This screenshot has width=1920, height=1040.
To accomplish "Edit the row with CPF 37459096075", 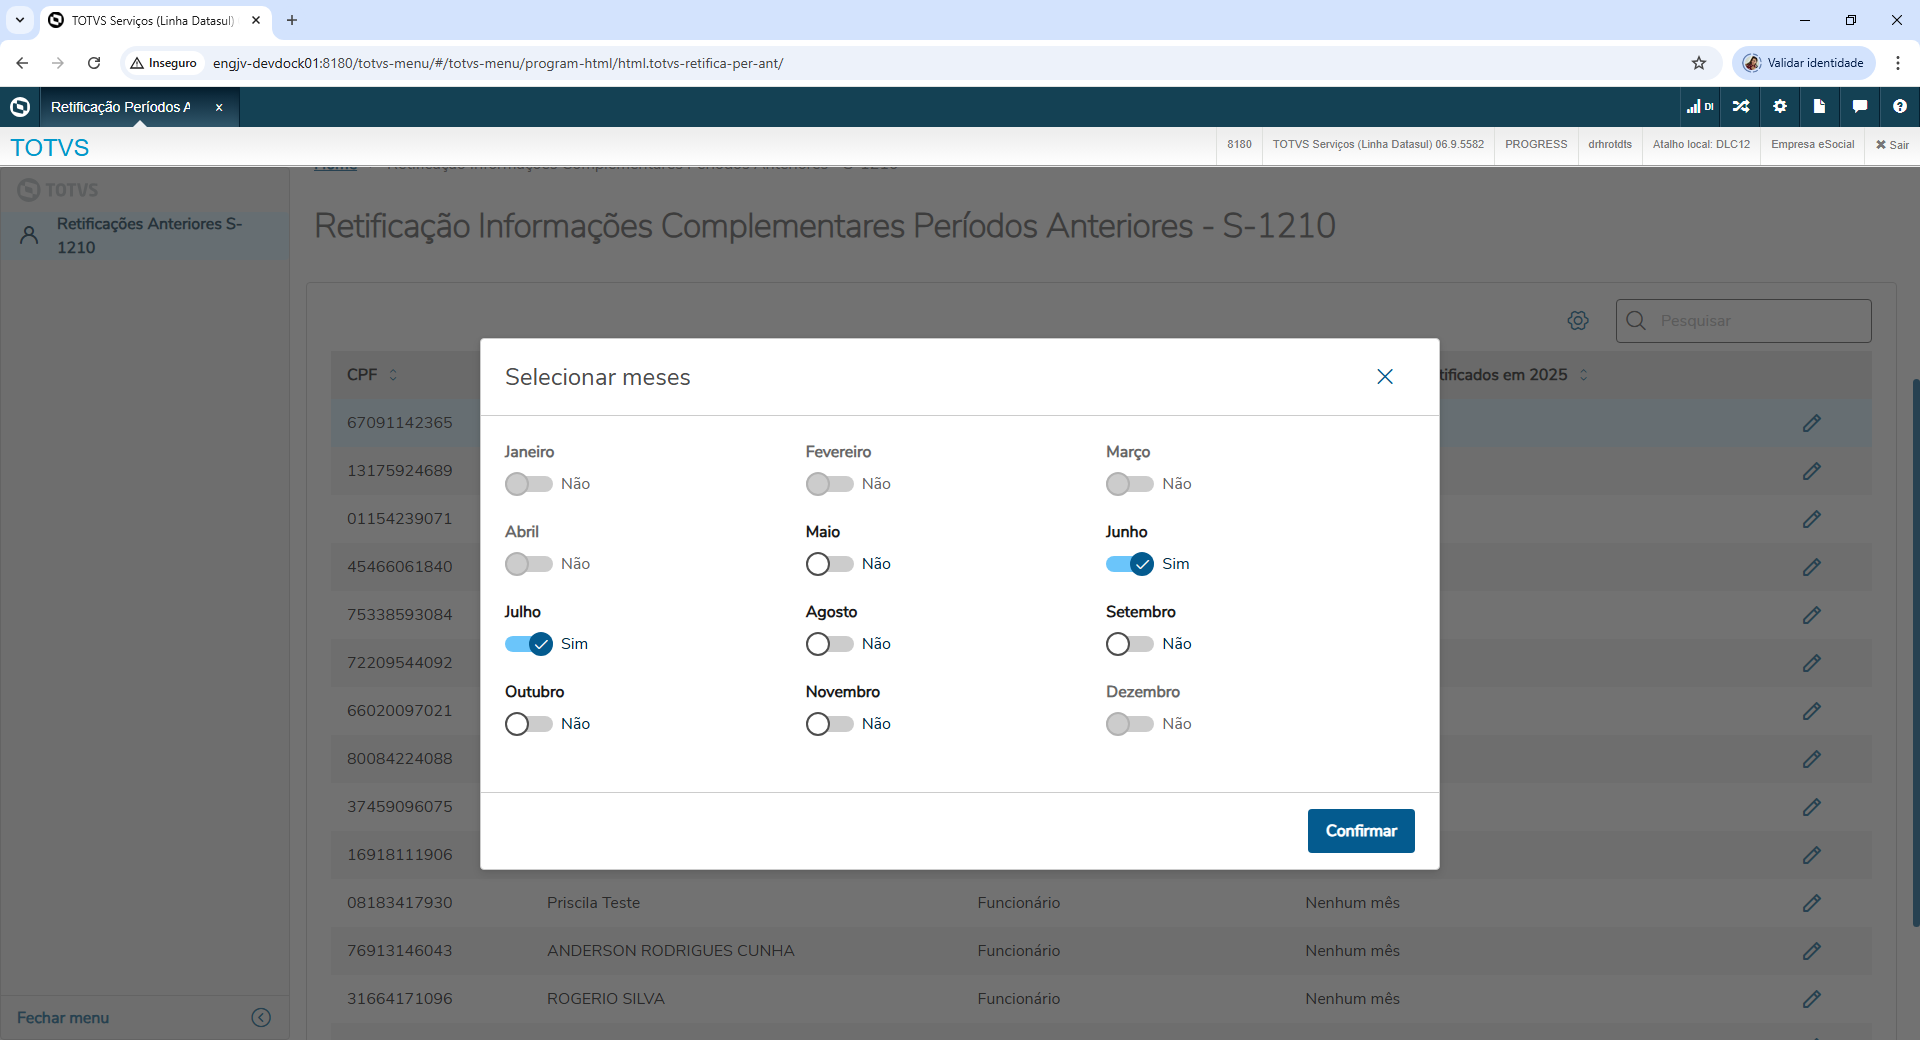I will (1811, 807).
